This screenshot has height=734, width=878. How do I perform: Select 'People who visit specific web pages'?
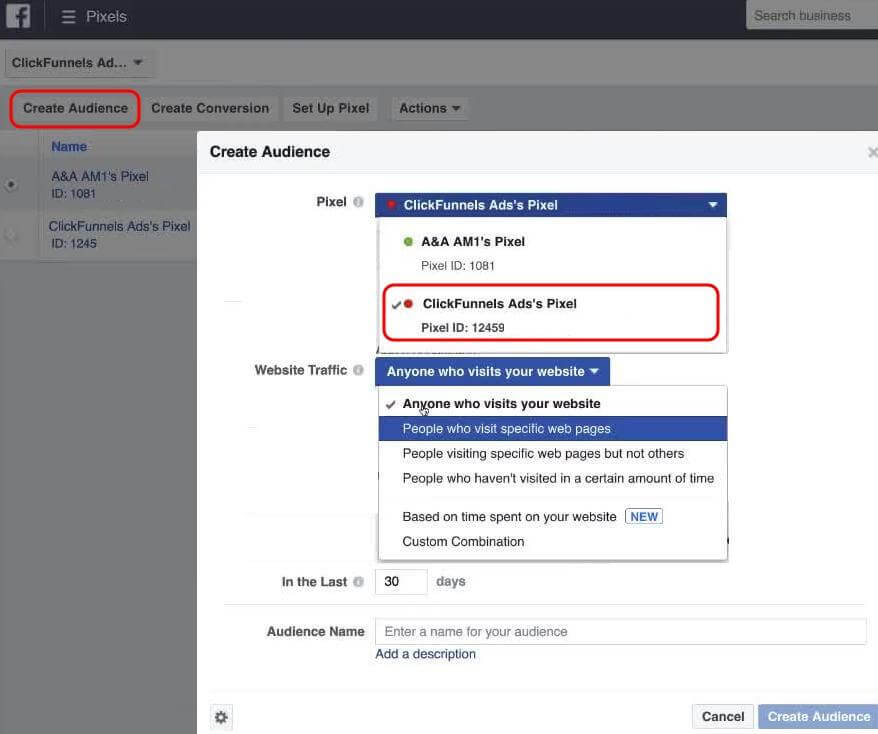[x=553, y=428]
